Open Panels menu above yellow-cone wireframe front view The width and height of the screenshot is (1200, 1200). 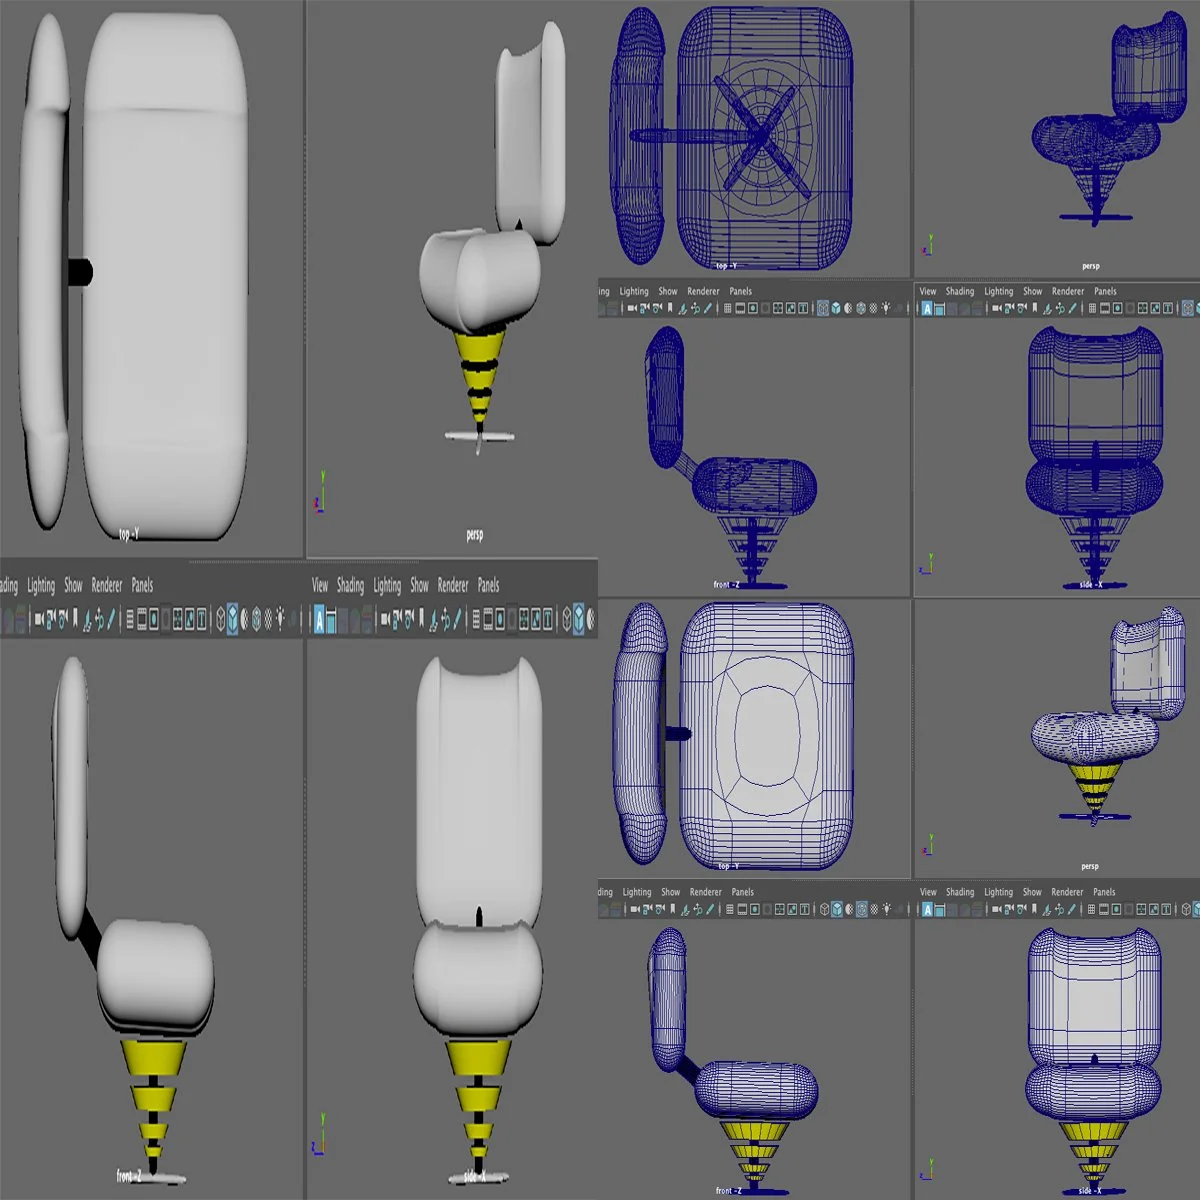tap(743, 892)
